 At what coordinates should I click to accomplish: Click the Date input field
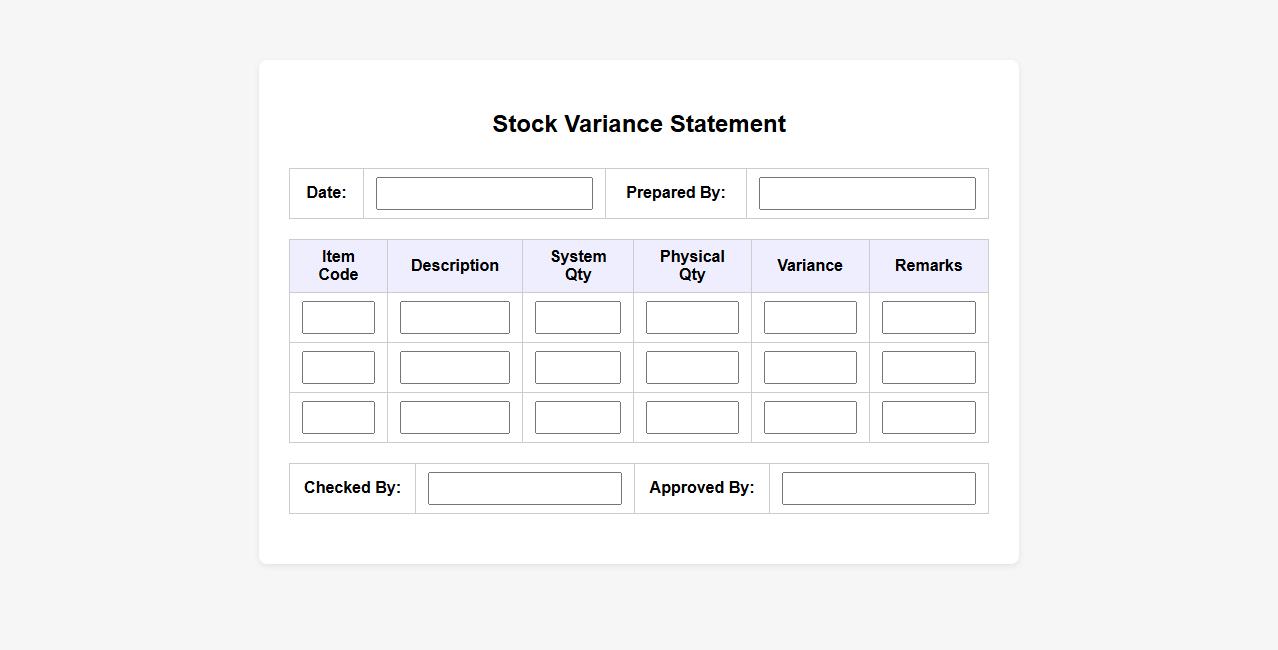coord(484,193)
